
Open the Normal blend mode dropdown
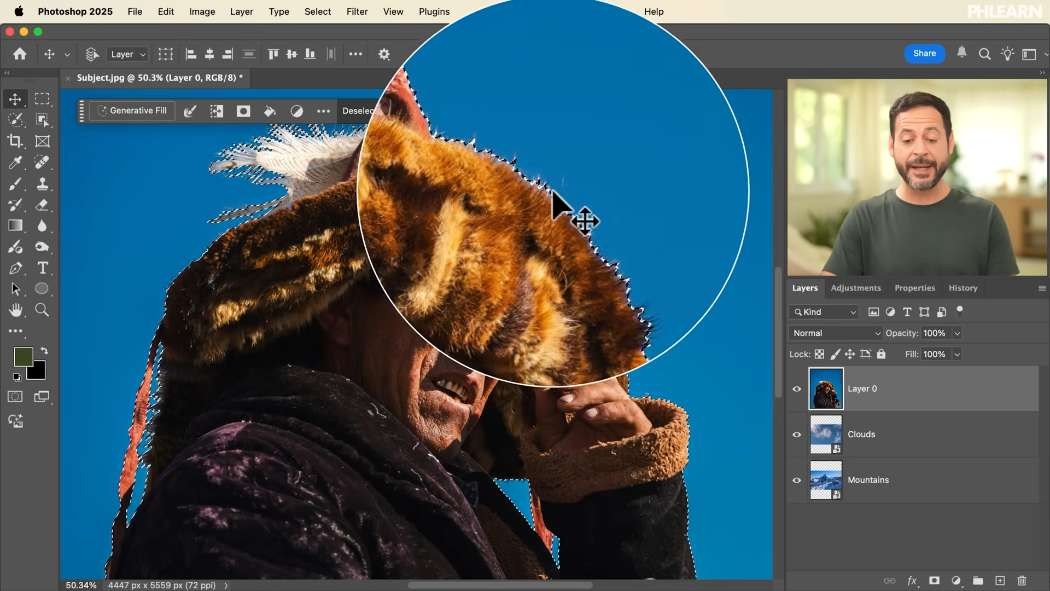pyautogui.click(x=836, y=333)
